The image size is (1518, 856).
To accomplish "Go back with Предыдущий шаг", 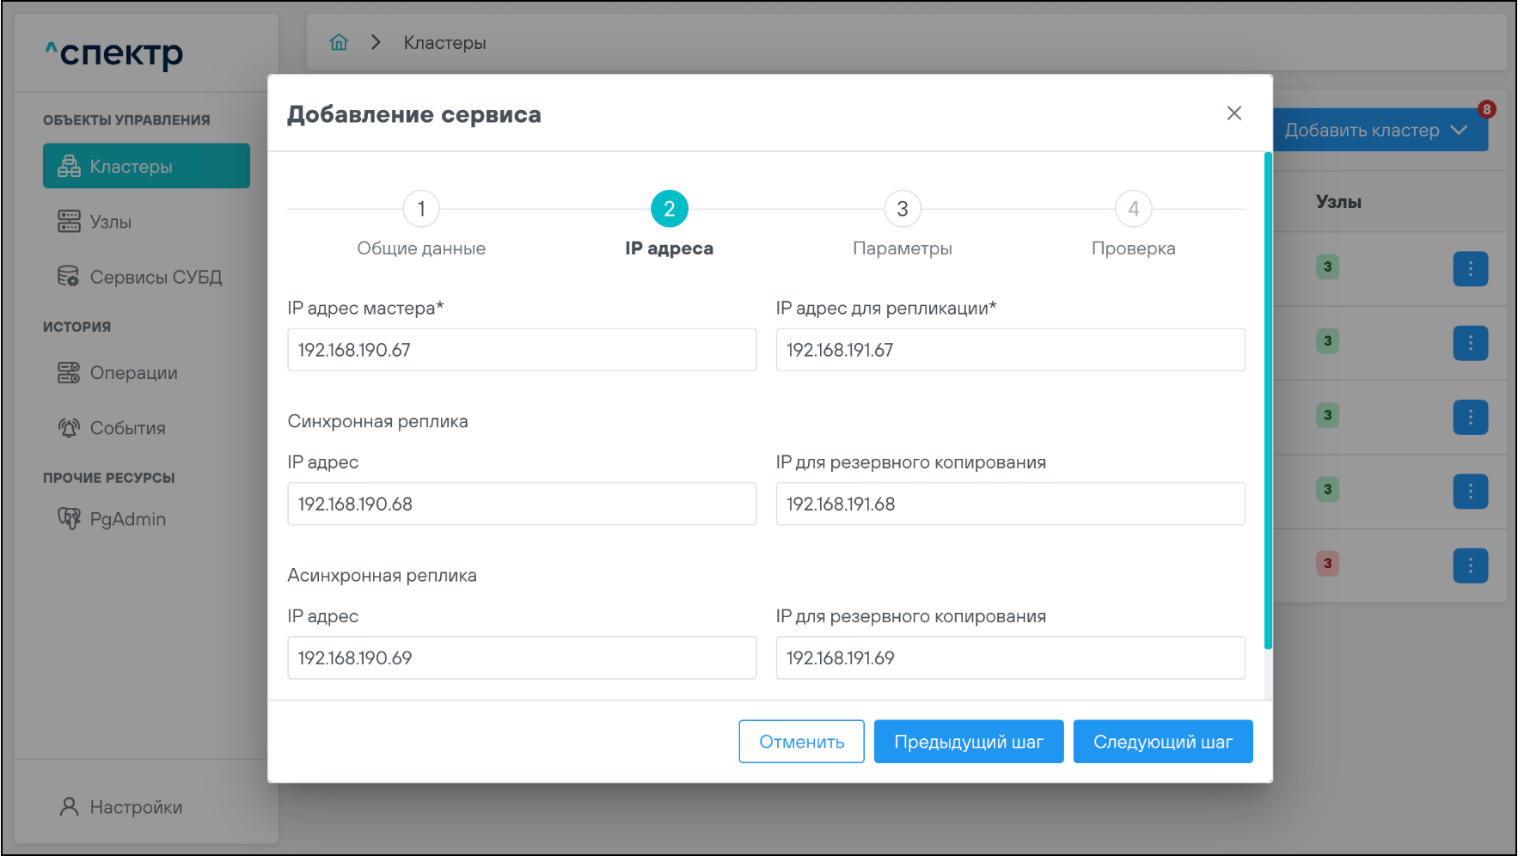I will (x=968, y=742).
